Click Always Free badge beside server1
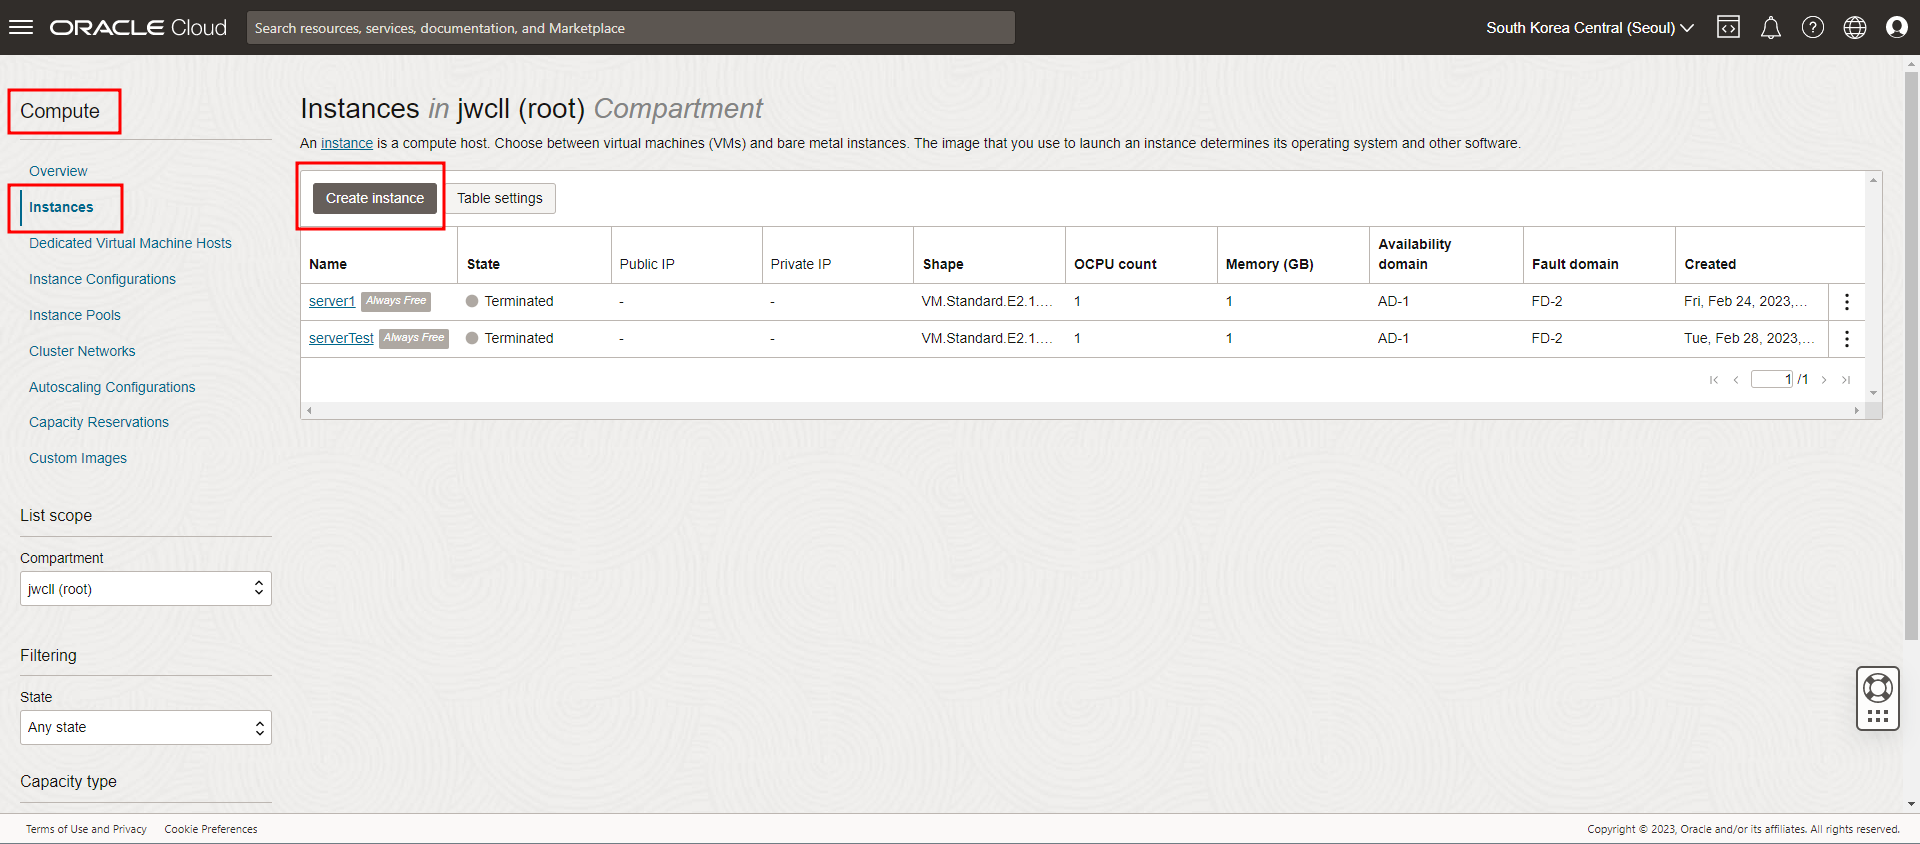The width and height of the screenshot is (1920, 844). pos(396,301)
